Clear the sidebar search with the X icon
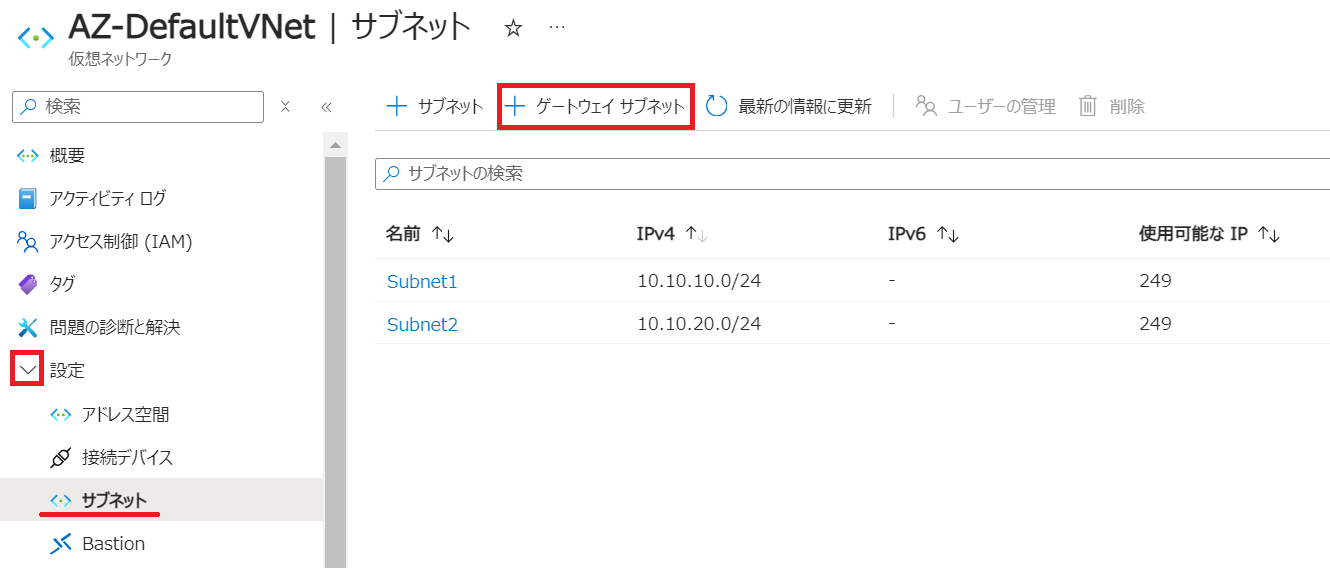1330x568 pixels. tap(285, 106)
